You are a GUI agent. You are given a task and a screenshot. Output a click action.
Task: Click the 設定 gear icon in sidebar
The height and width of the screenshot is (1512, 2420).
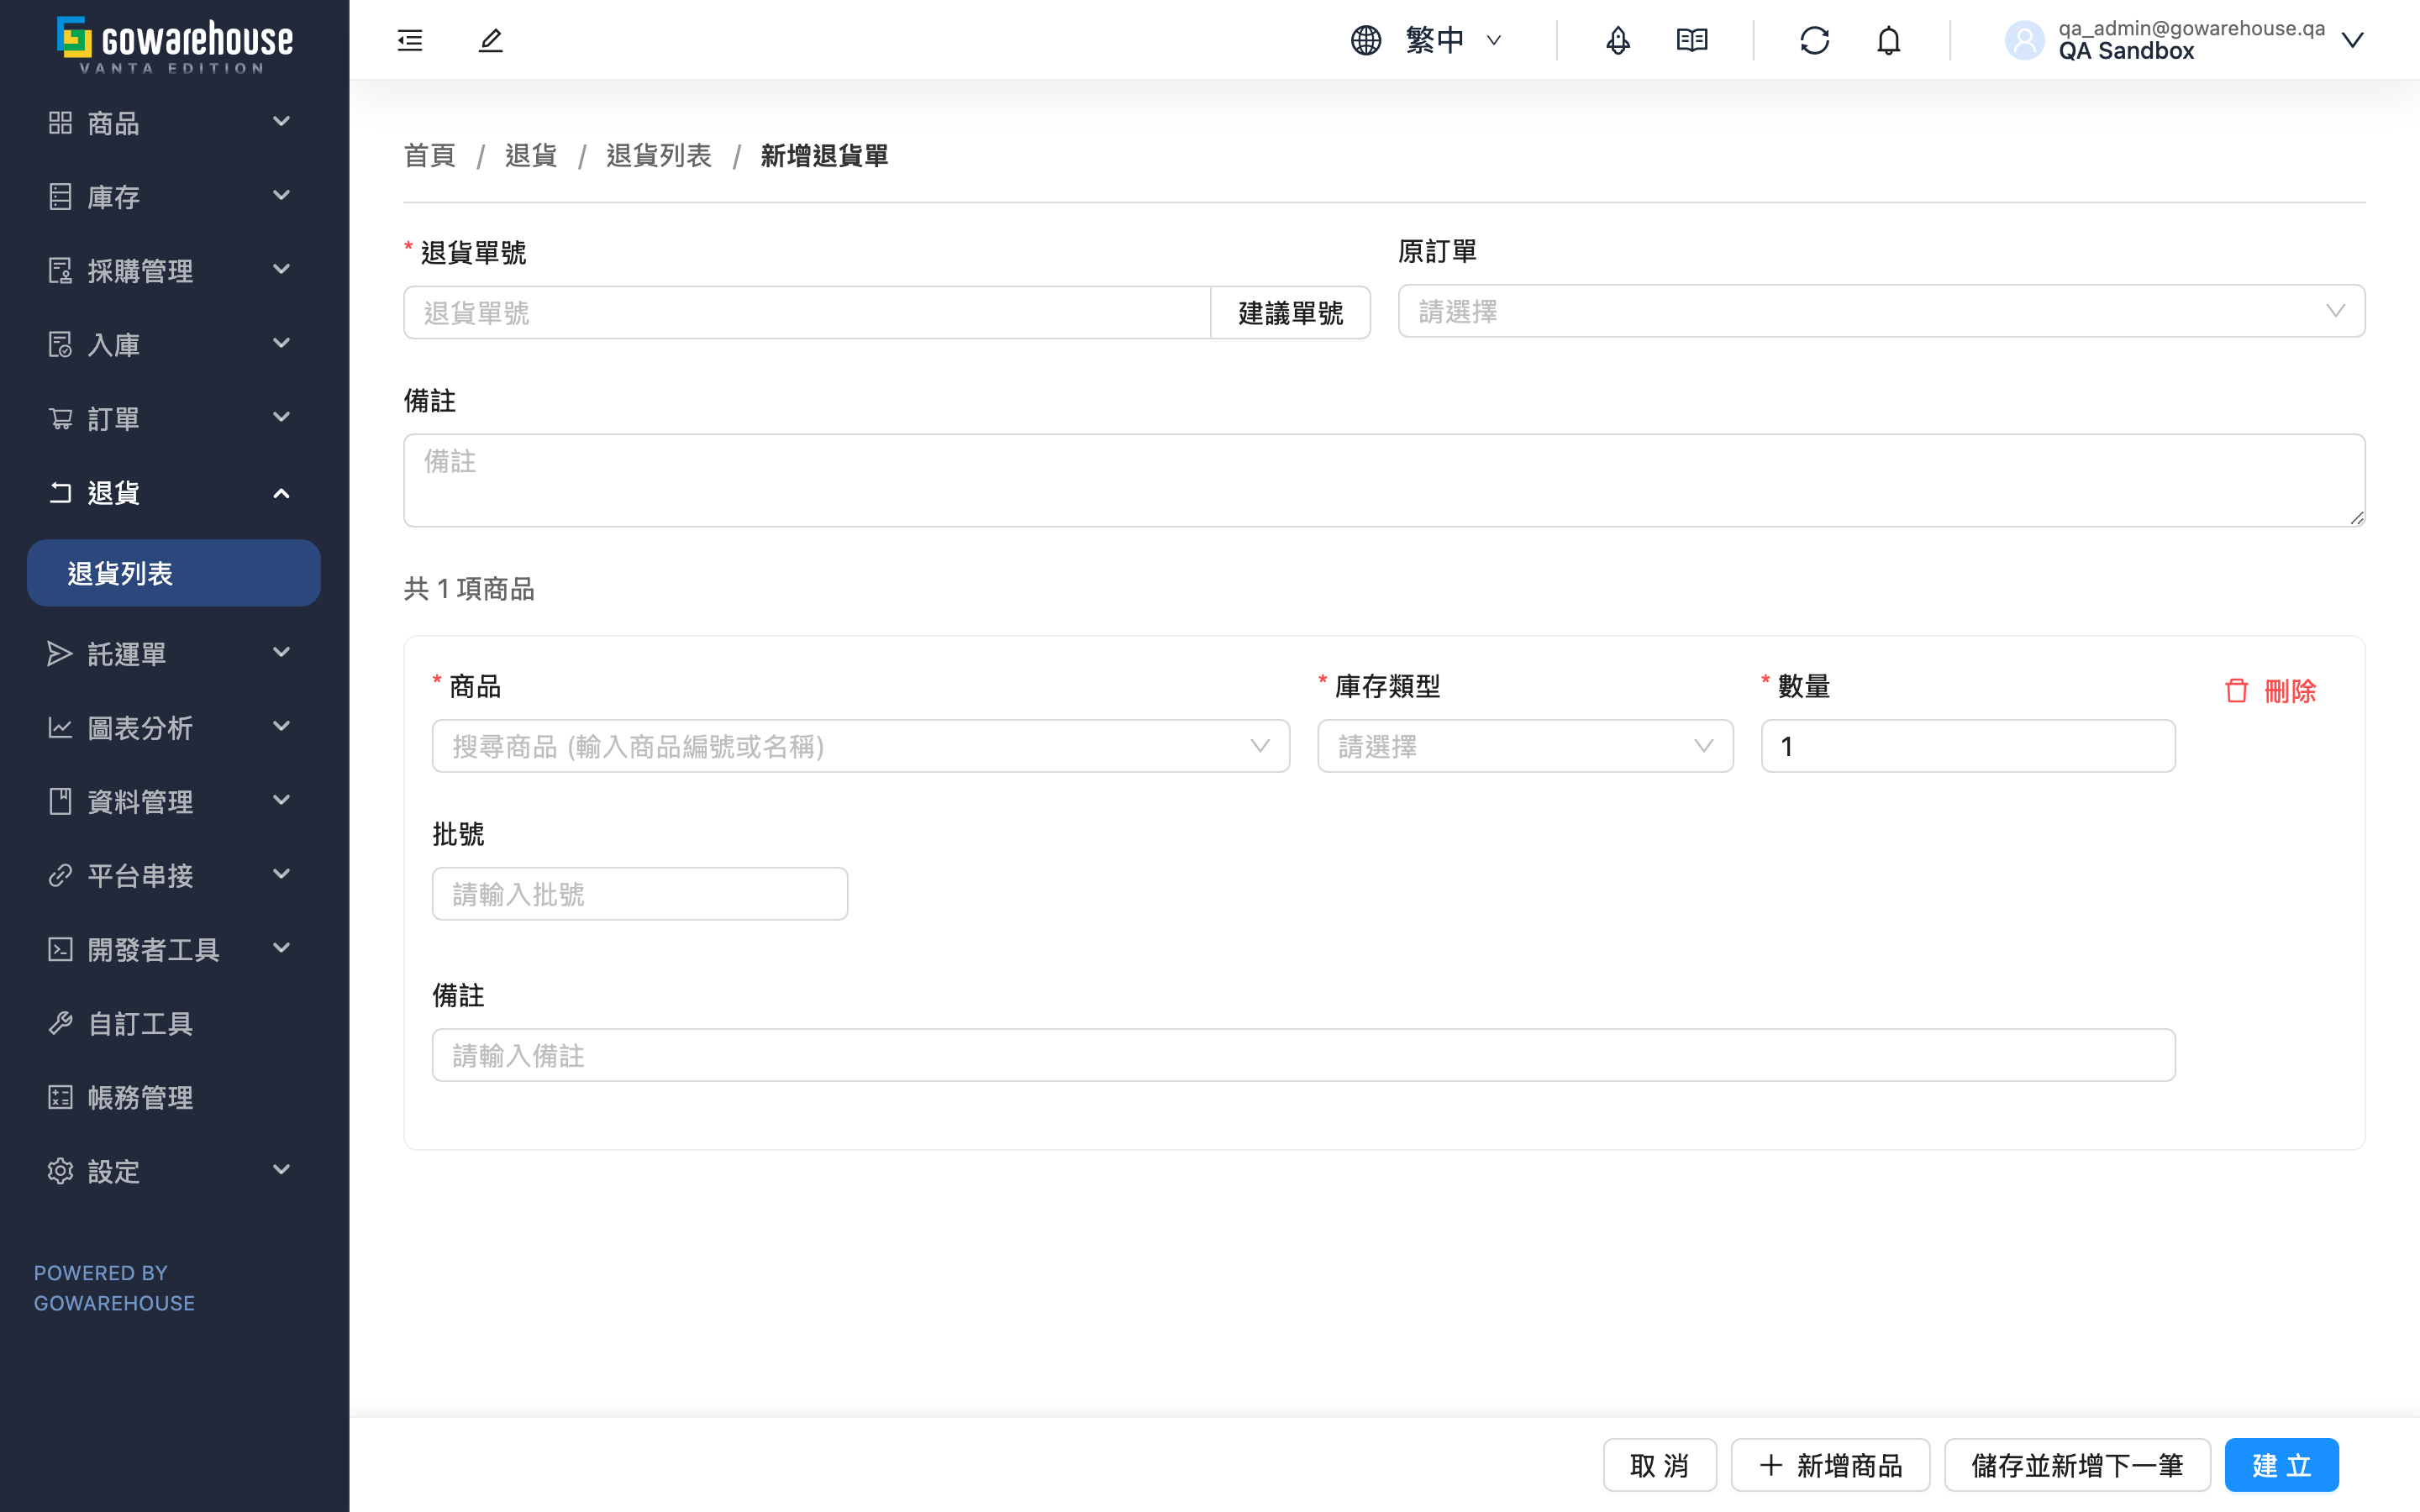pyautogui.click(x=60, y=1171)
